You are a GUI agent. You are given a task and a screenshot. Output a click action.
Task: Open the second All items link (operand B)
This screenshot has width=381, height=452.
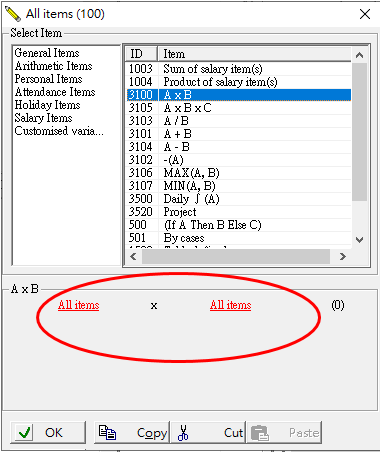tap(231, 305)
